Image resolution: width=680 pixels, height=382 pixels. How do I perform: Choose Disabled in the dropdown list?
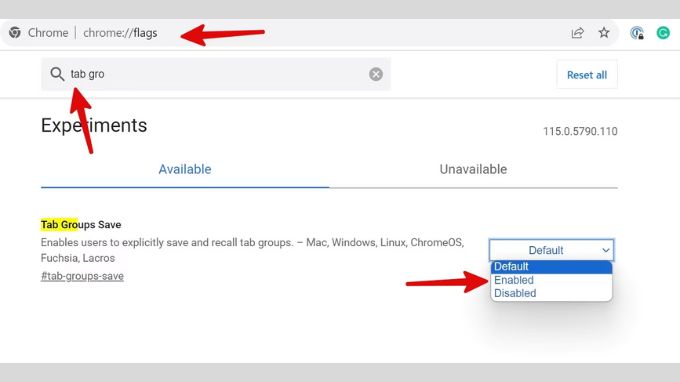[x=551, y=294]
